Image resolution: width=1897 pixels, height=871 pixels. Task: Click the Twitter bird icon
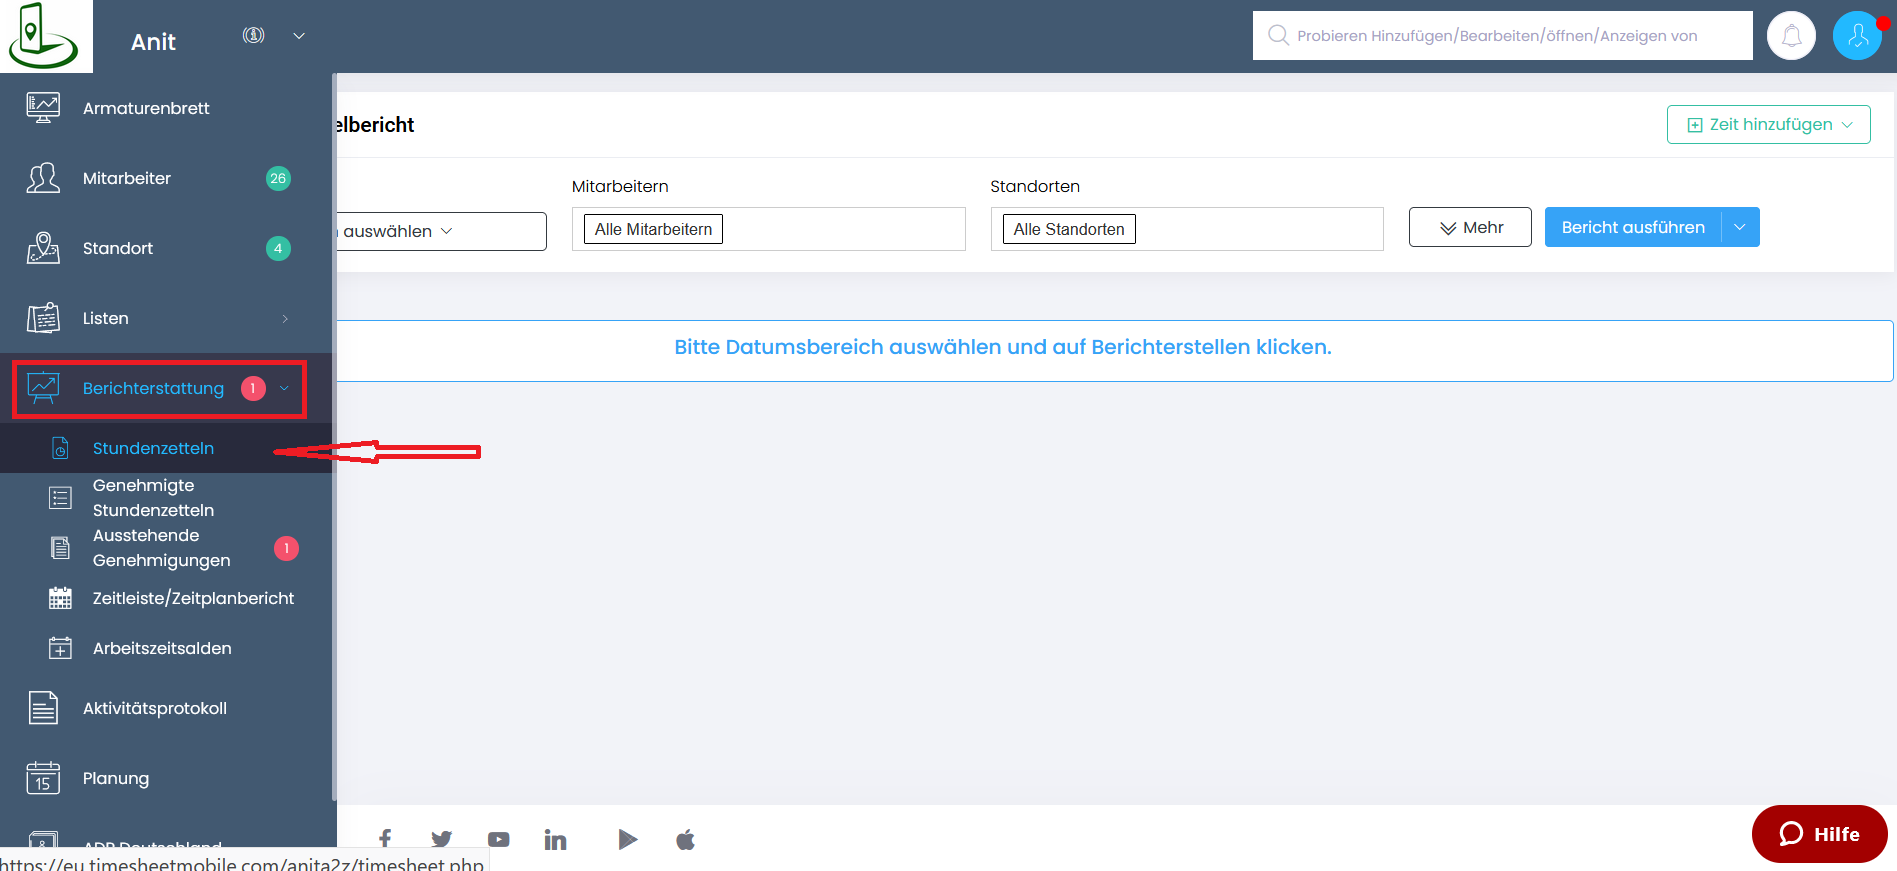click(x=441, y=840)
